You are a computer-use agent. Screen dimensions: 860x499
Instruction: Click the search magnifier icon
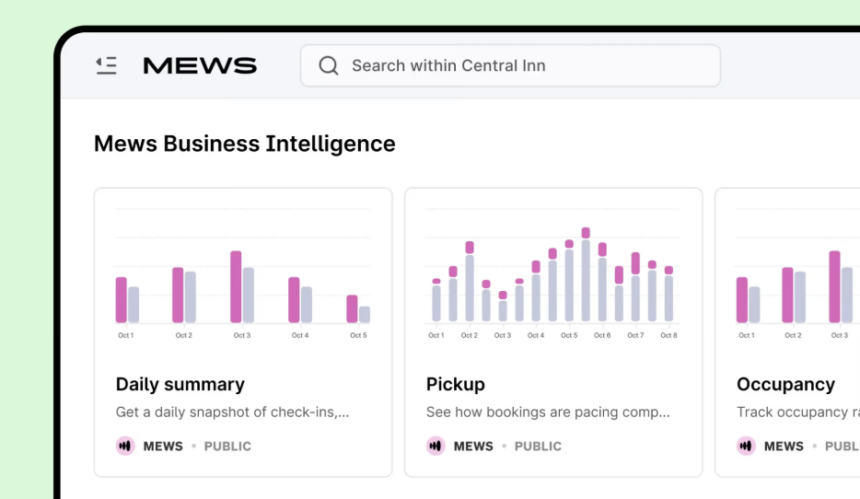coord(328,66)
